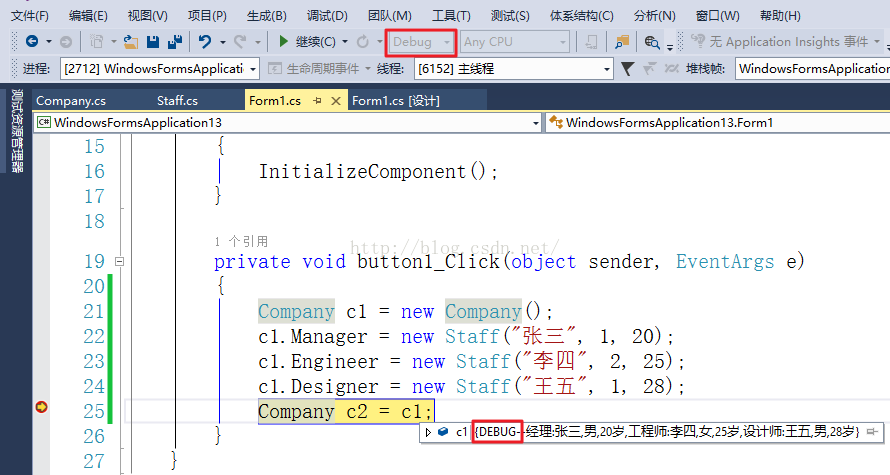Screen dimensions: 890x475
Task: Open the WindowsFormsApplication13 project navigation dropdown
Action: coord(287,123)
